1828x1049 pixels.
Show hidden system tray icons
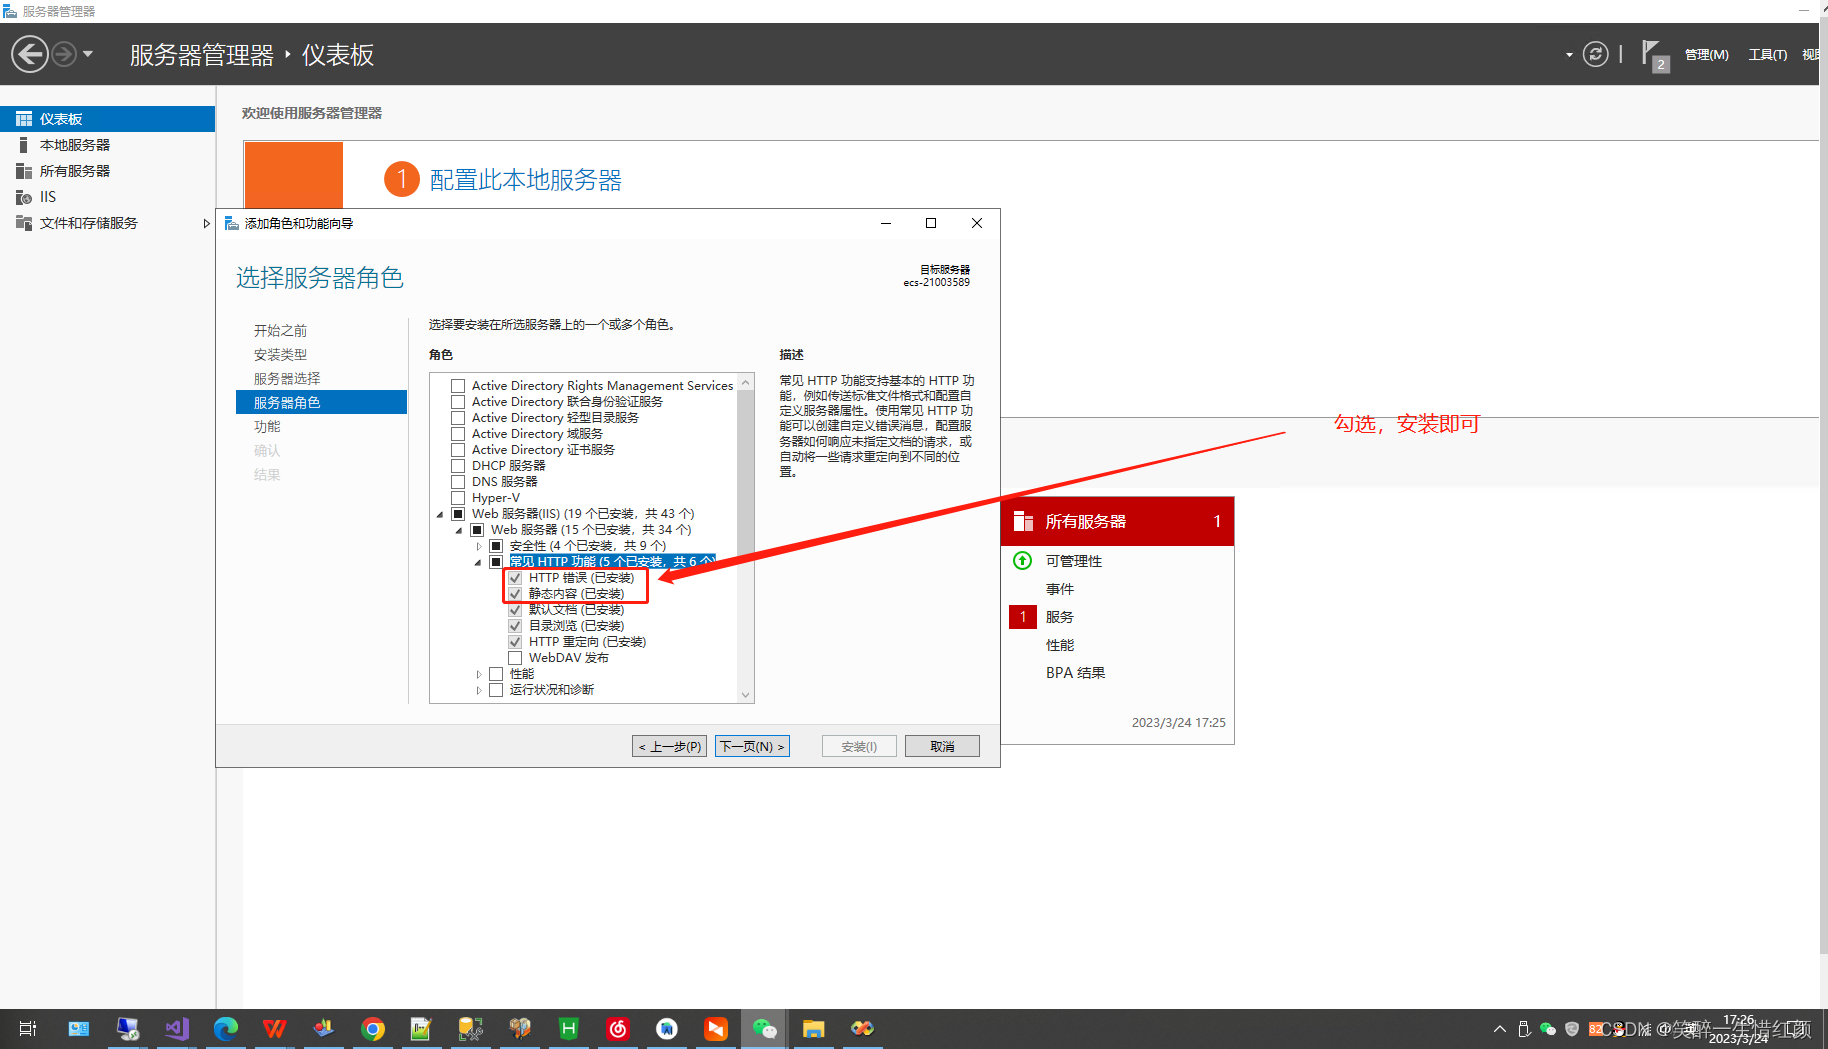(1500, 1029)
